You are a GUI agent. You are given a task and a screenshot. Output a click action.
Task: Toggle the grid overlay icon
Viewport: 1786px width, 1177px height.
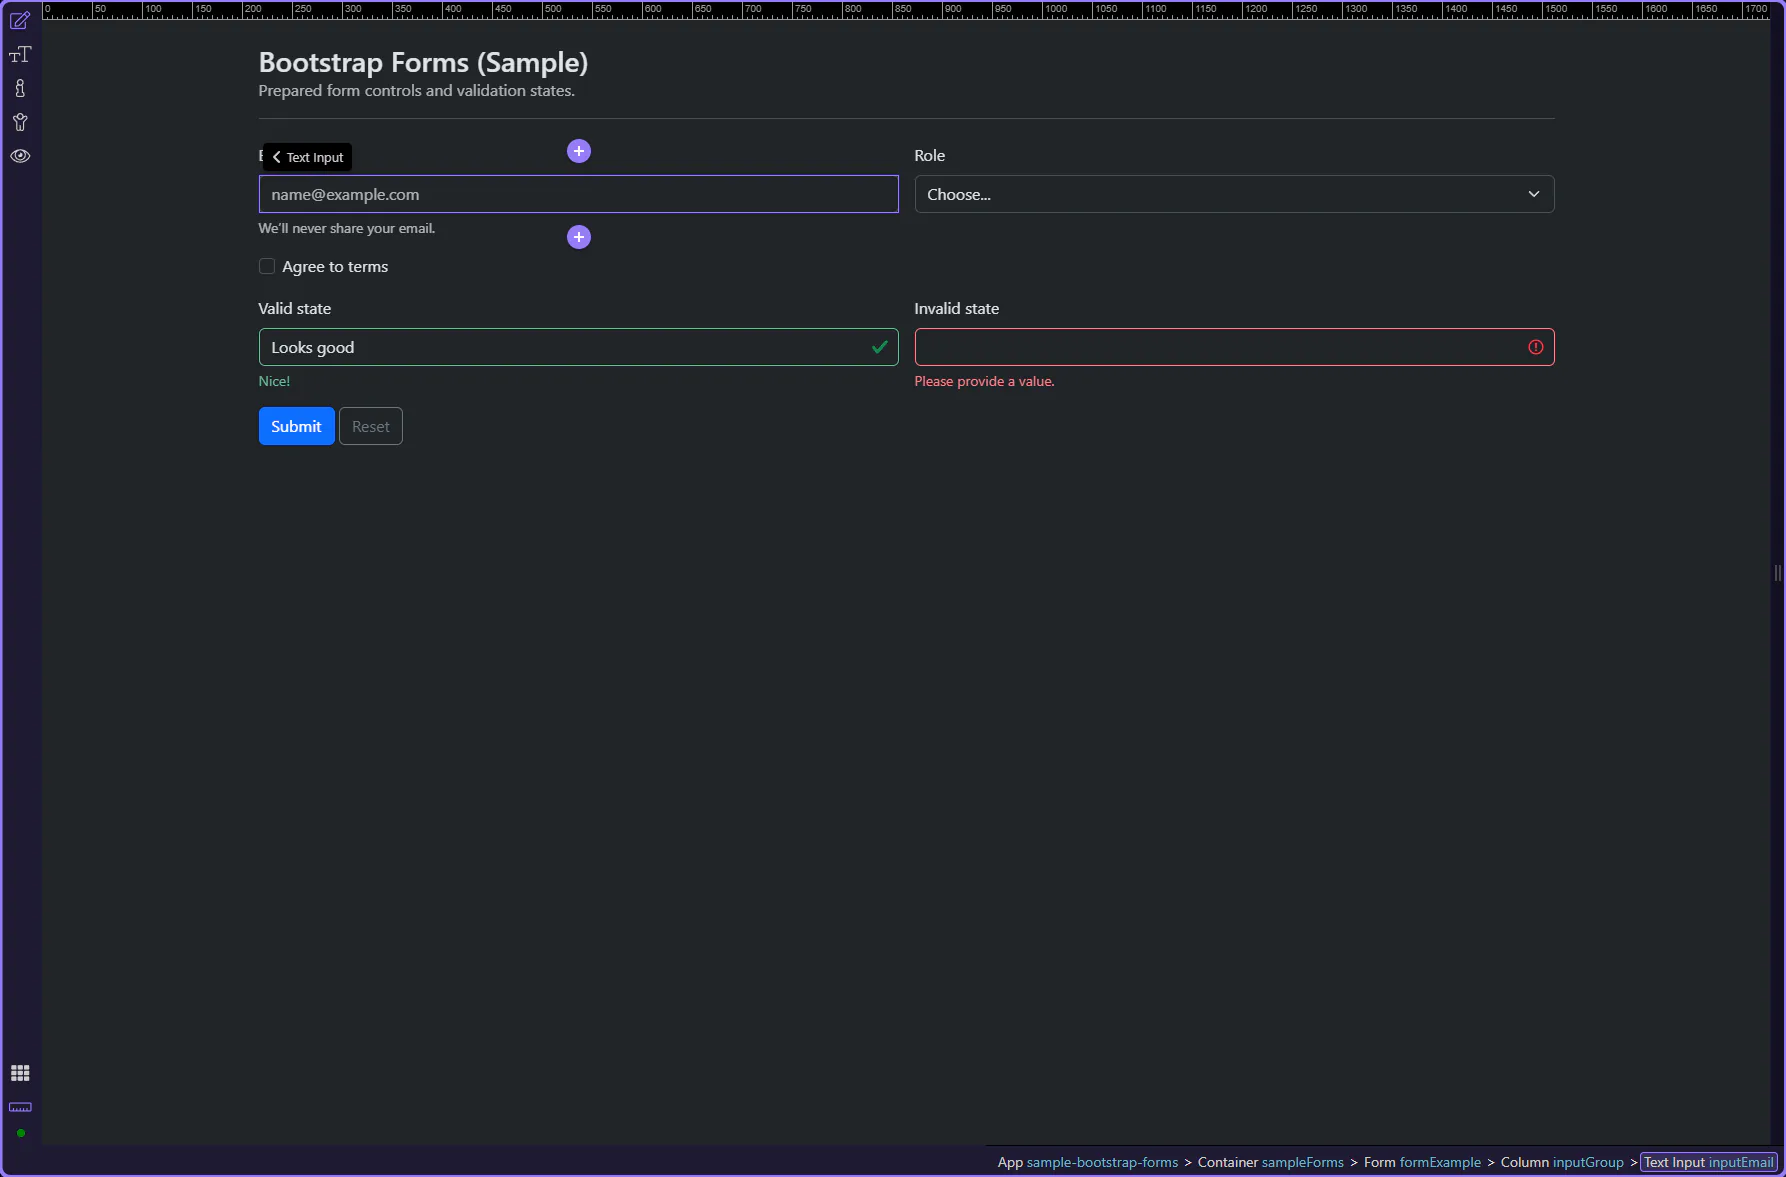coord(20,1073)
